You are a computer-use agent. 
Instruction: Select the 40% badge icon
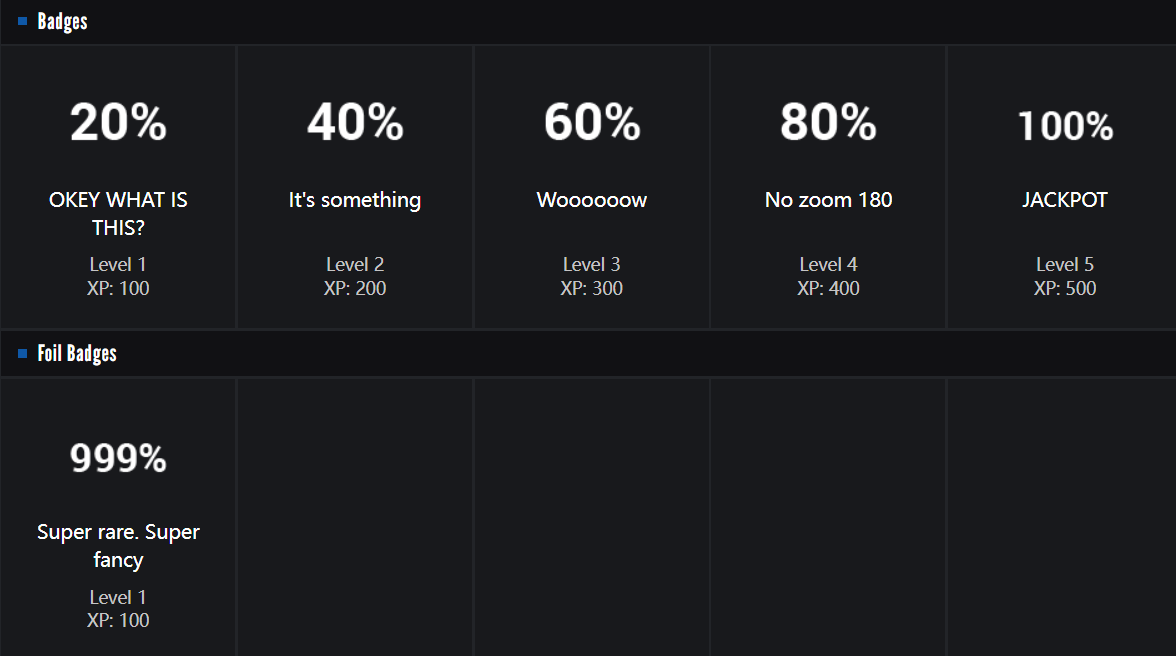355,123
